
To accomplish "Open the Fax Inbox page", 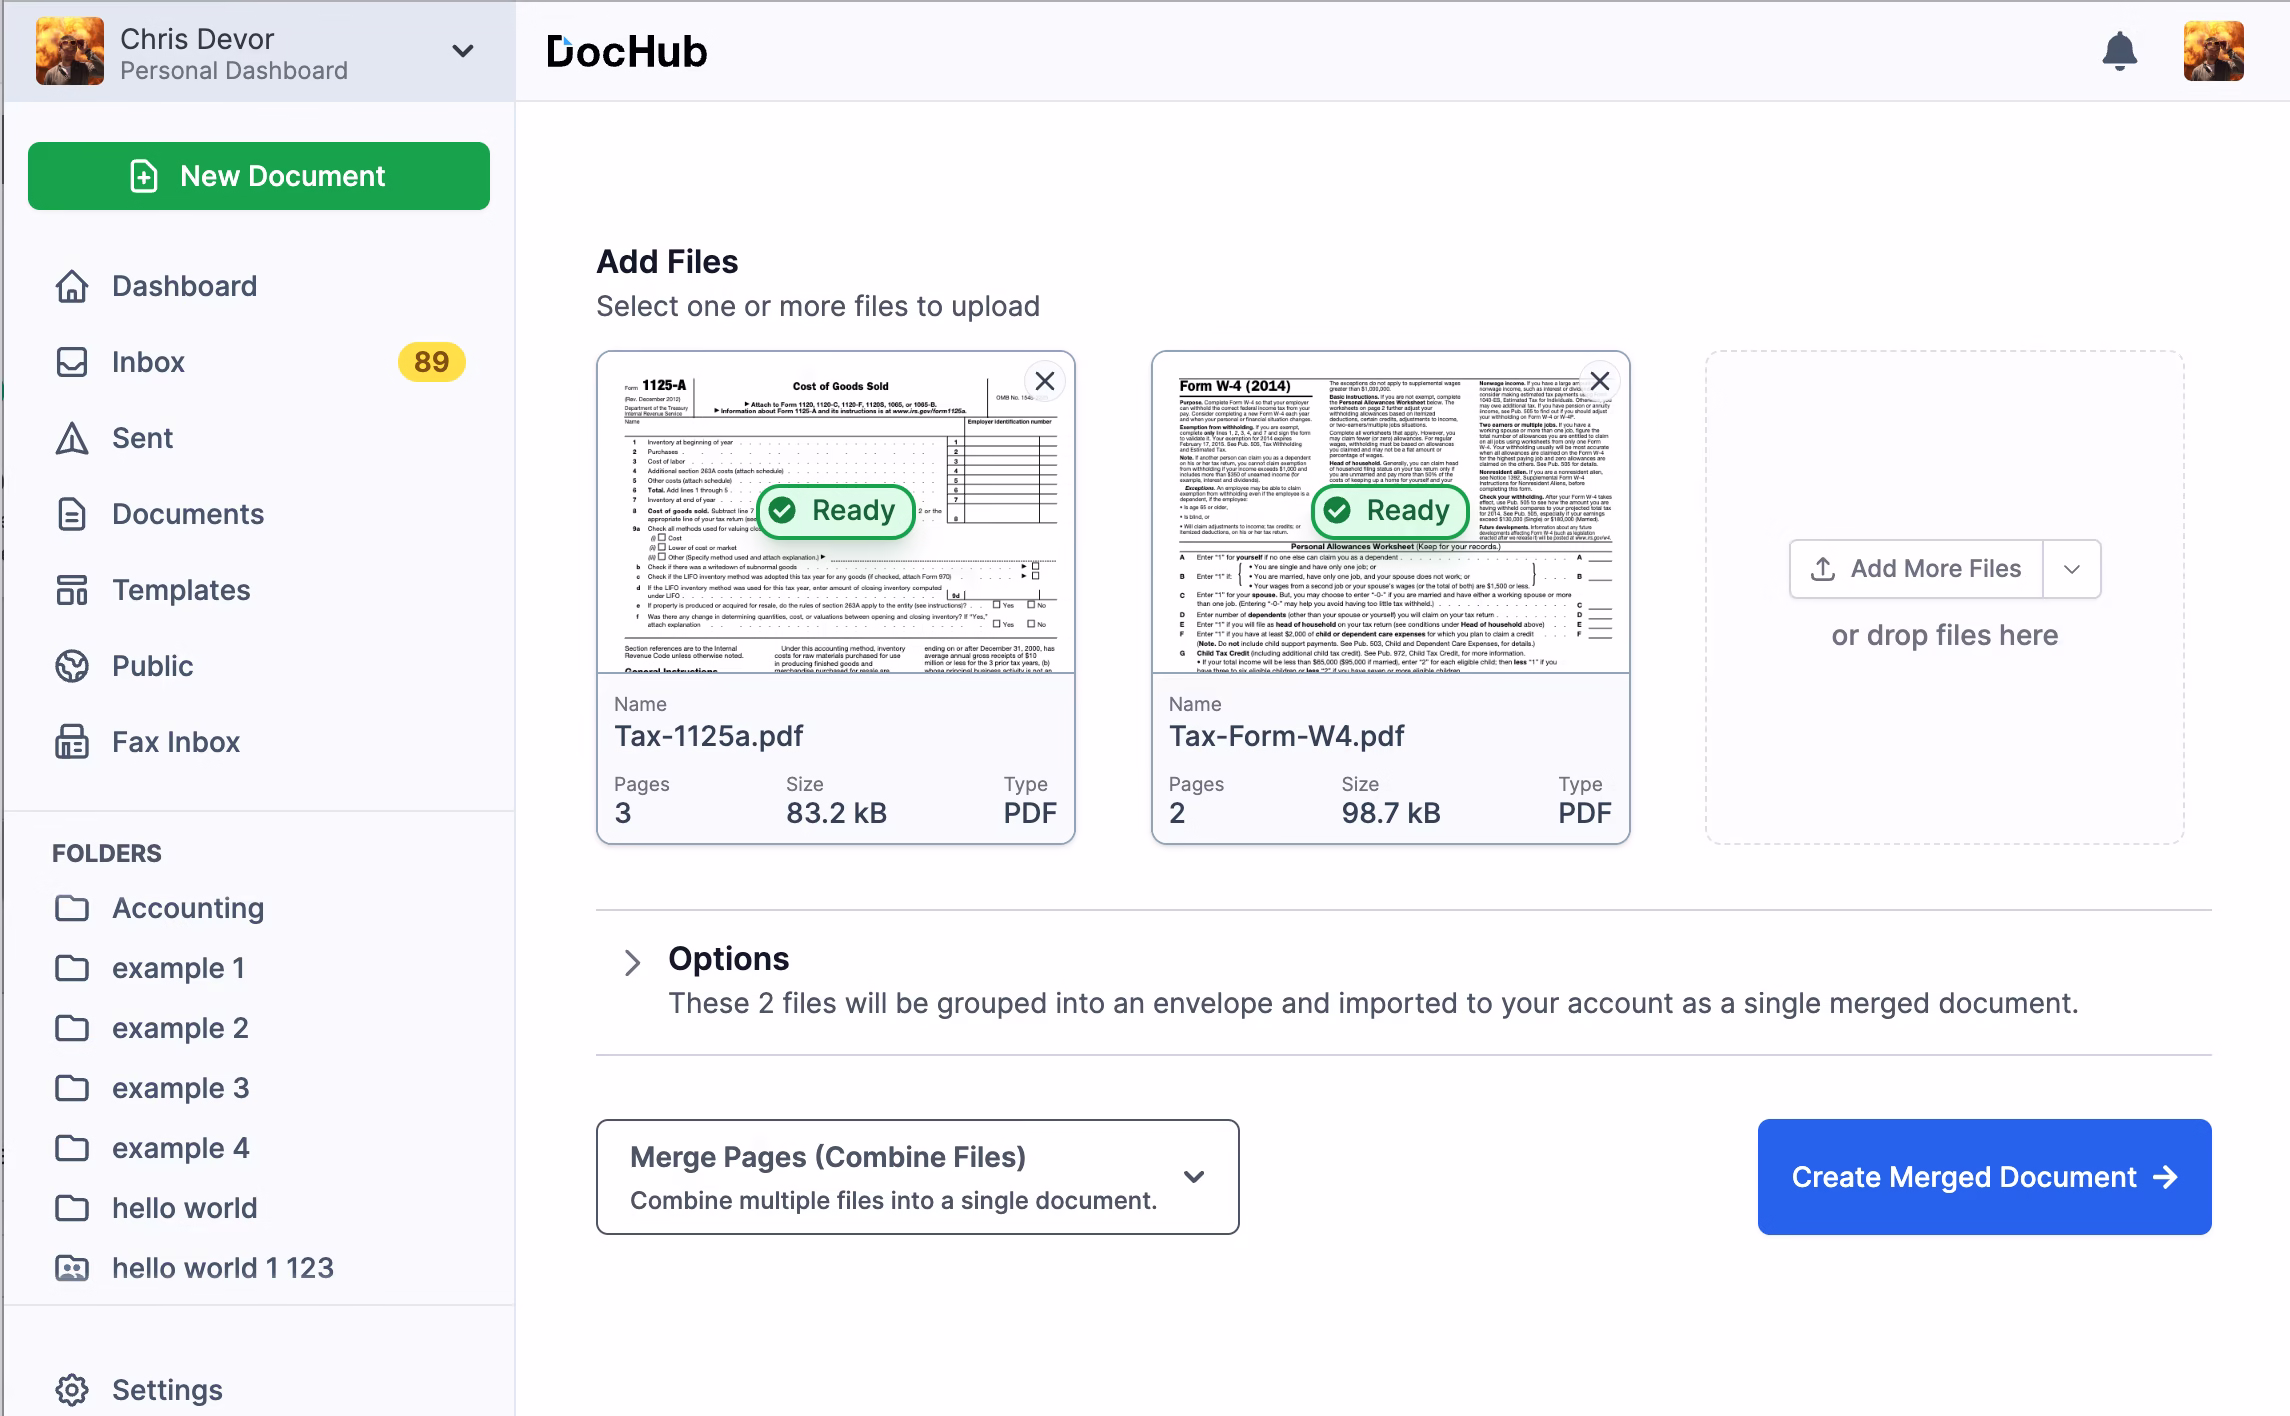I will [176, 742].
